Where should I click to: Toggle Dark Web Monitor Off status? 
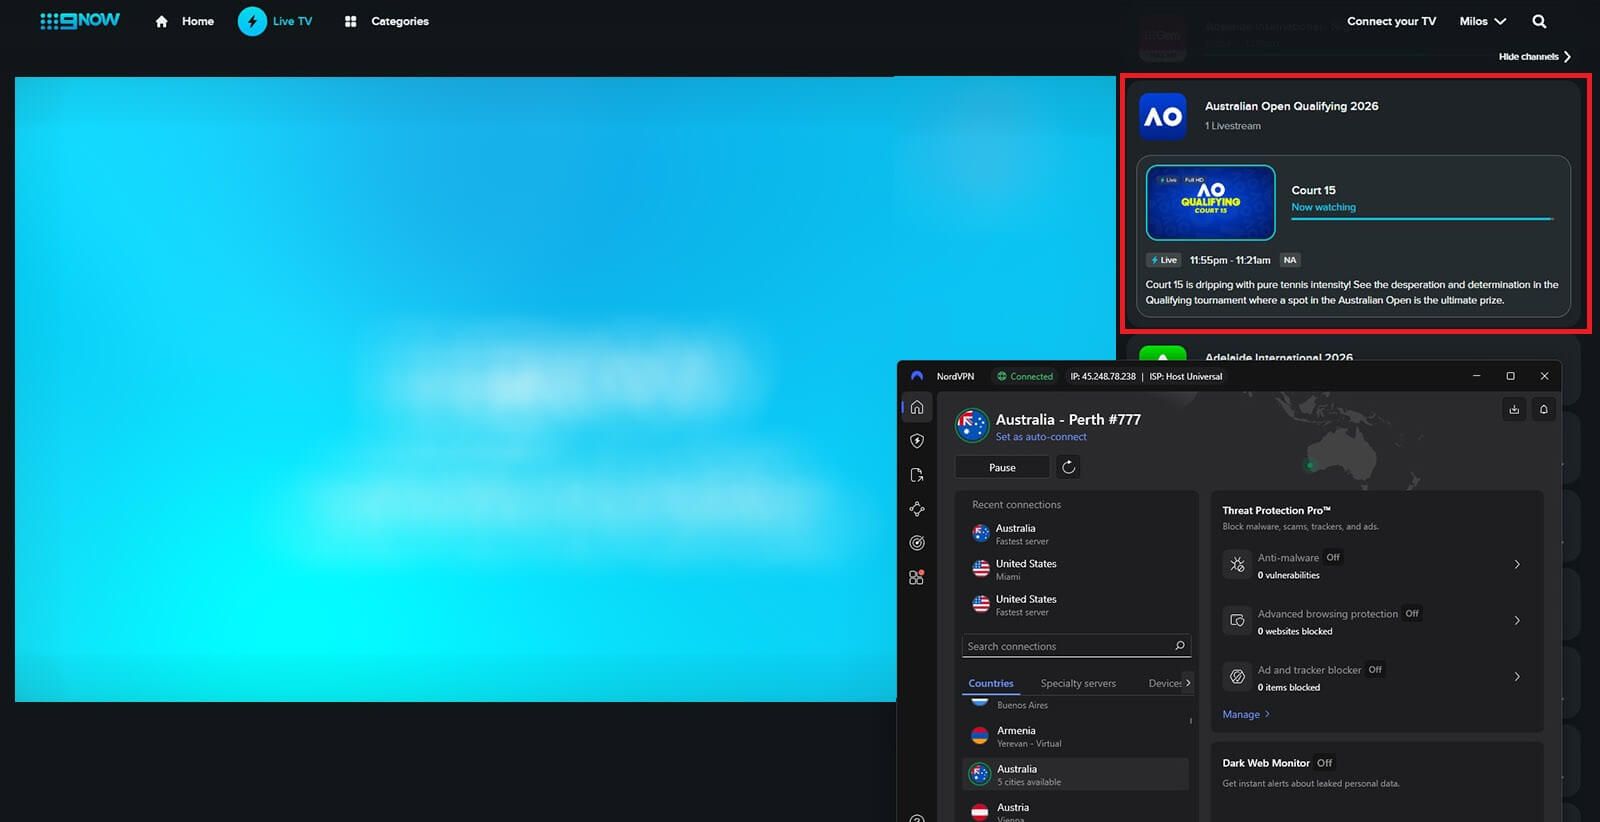tap(1324, 763)
